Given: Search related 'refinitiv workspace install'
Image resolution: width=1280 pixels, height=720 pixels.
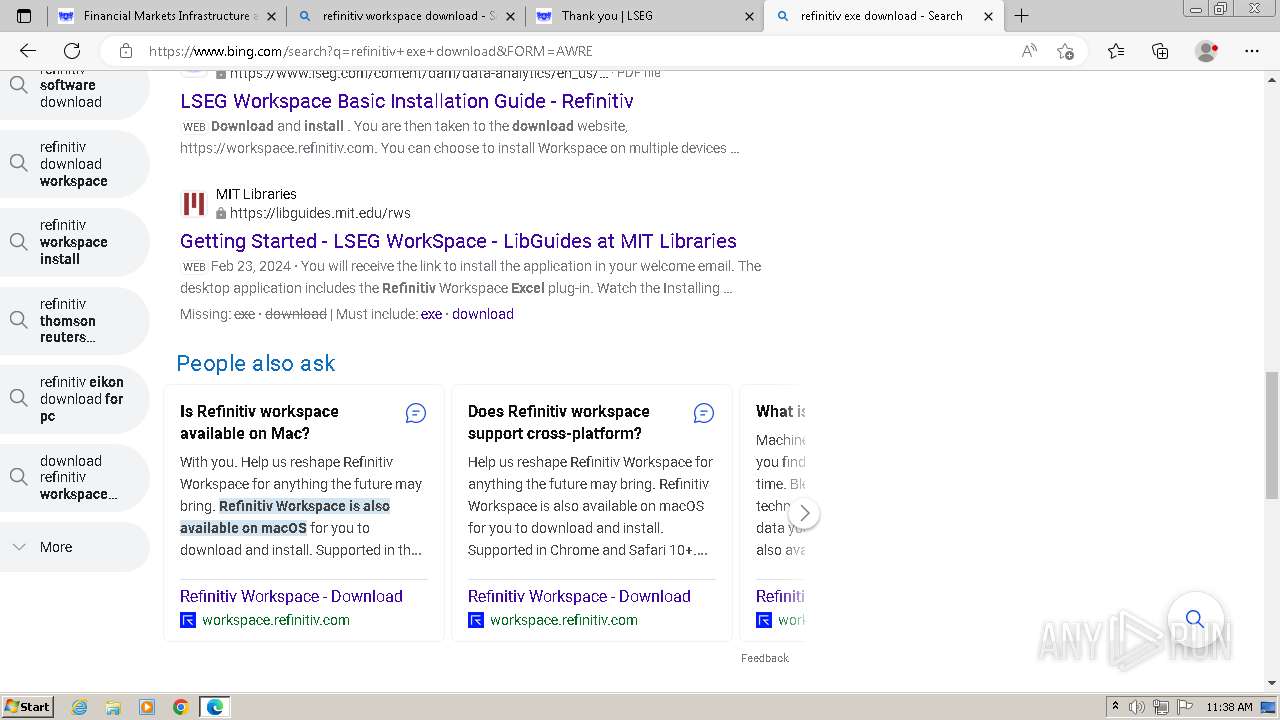Looking at the screenshot, I should [75, 242].
